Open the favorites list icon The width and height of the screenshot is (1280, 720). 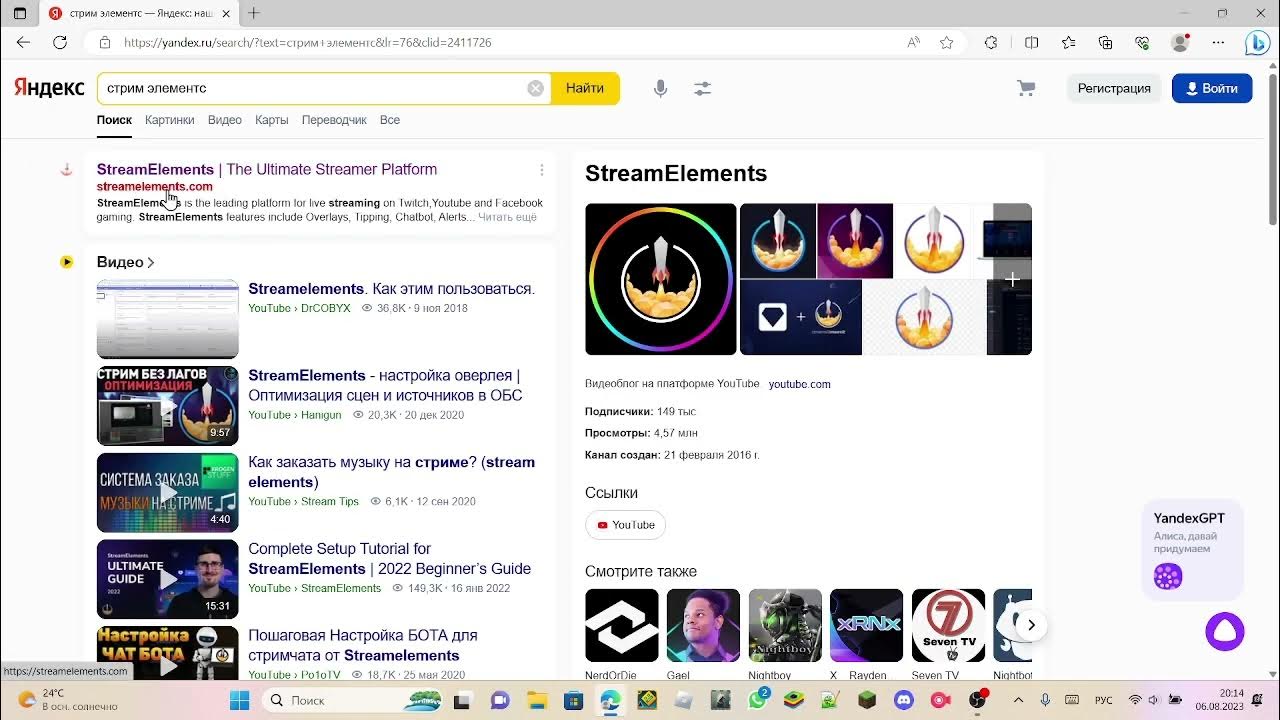coord(1068,43)
